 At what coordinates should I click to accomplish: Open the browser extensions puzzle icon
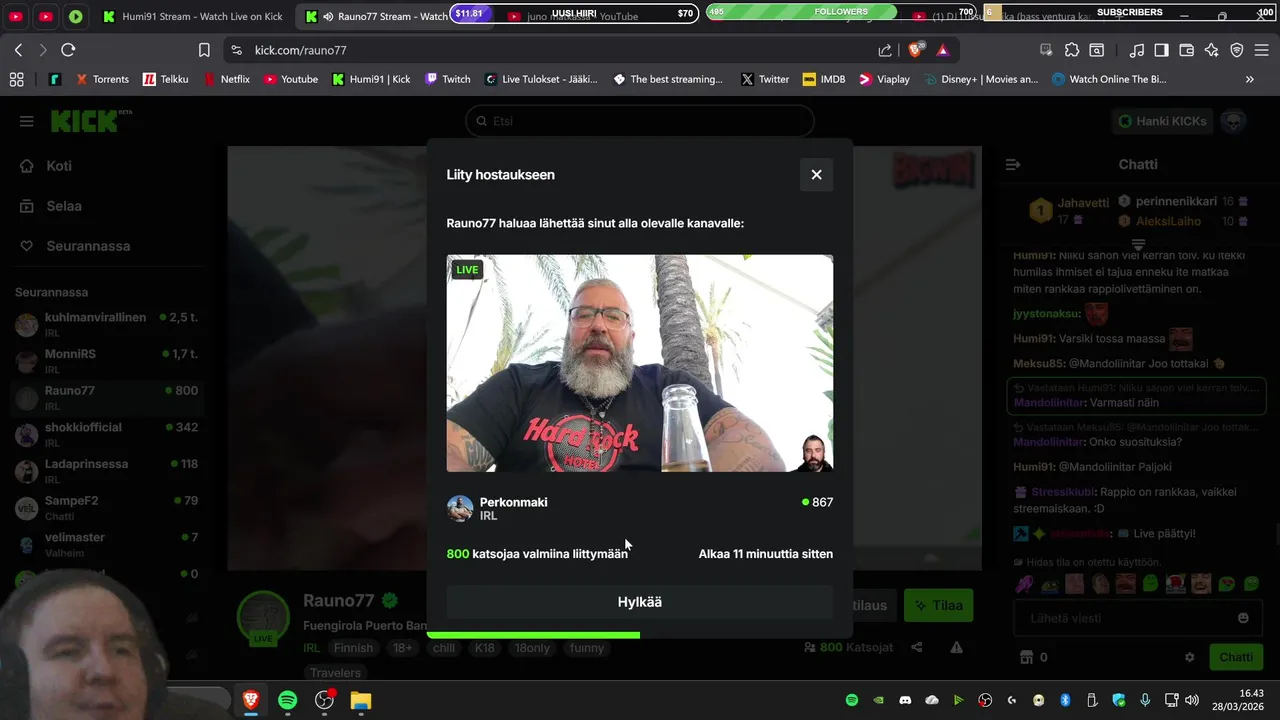pos(1072,50)
